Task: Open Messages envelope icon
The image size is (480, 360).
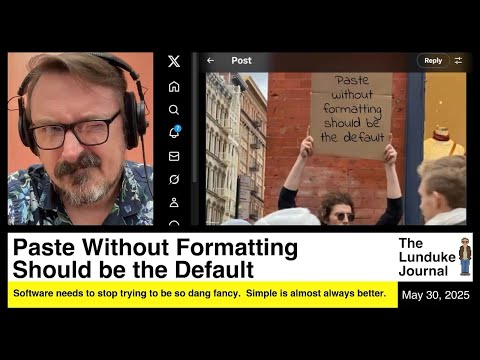Action: point(174,156)
